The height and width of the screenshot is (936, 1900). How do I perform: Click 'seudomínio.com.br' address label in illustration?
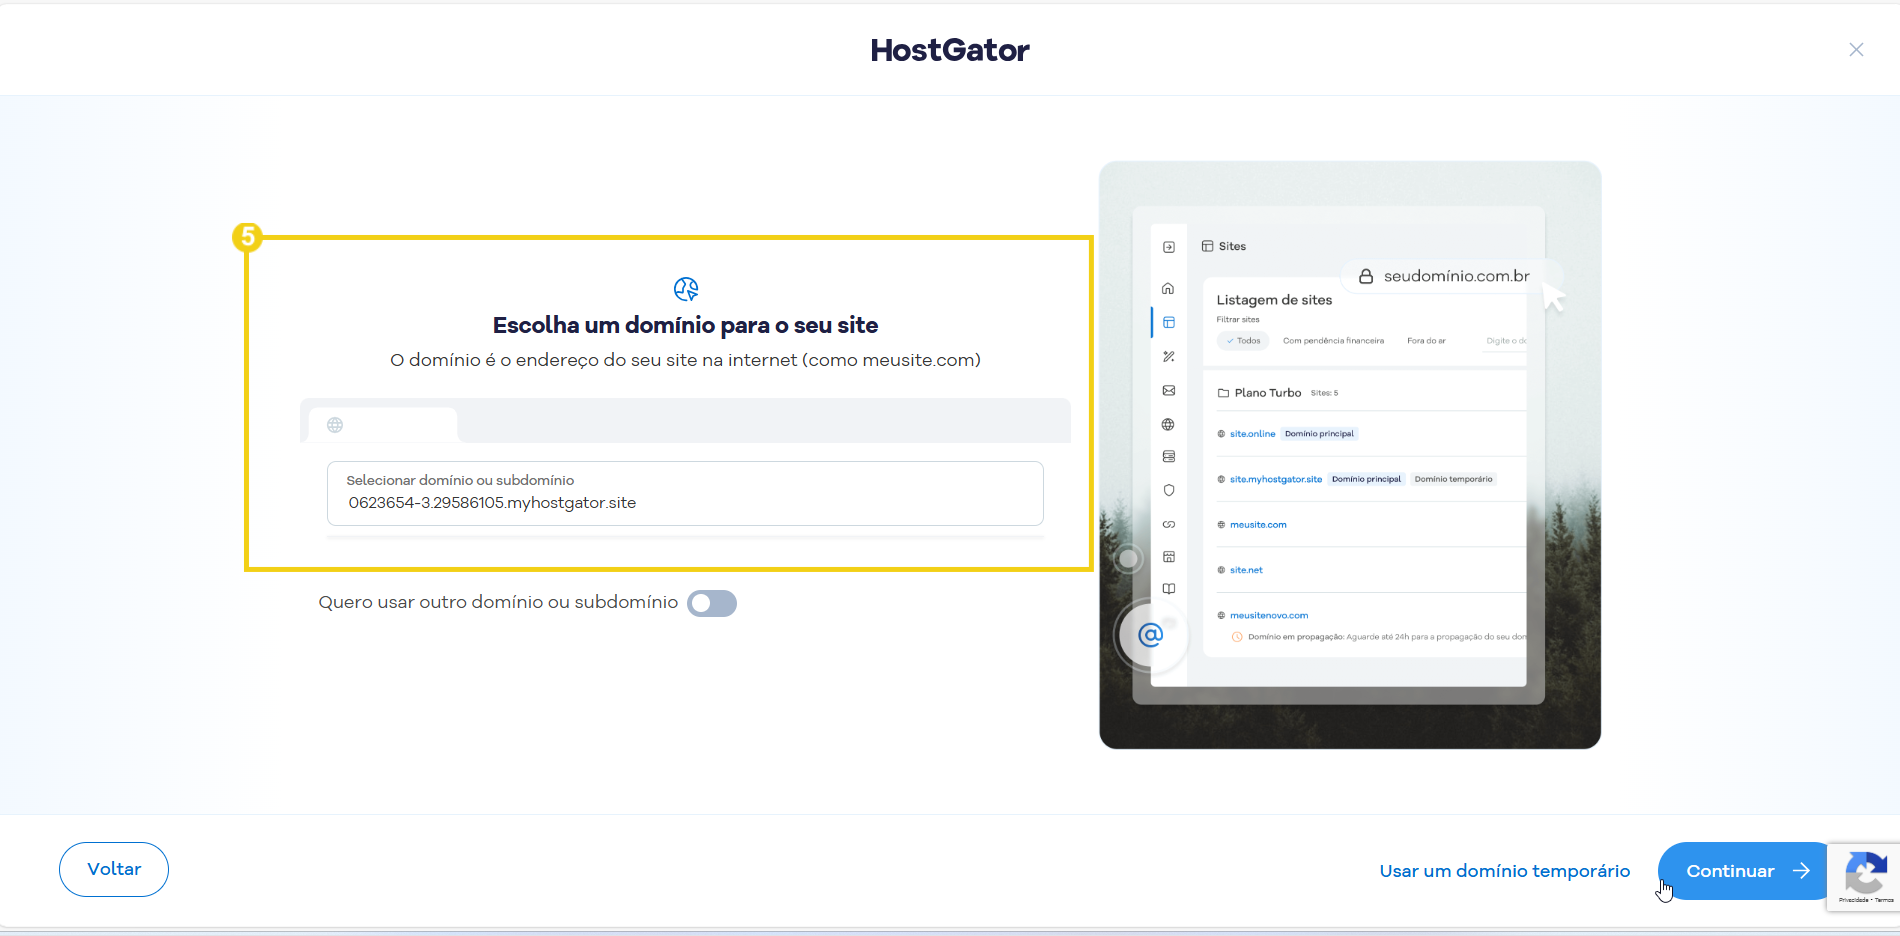tap(1457, 276)
